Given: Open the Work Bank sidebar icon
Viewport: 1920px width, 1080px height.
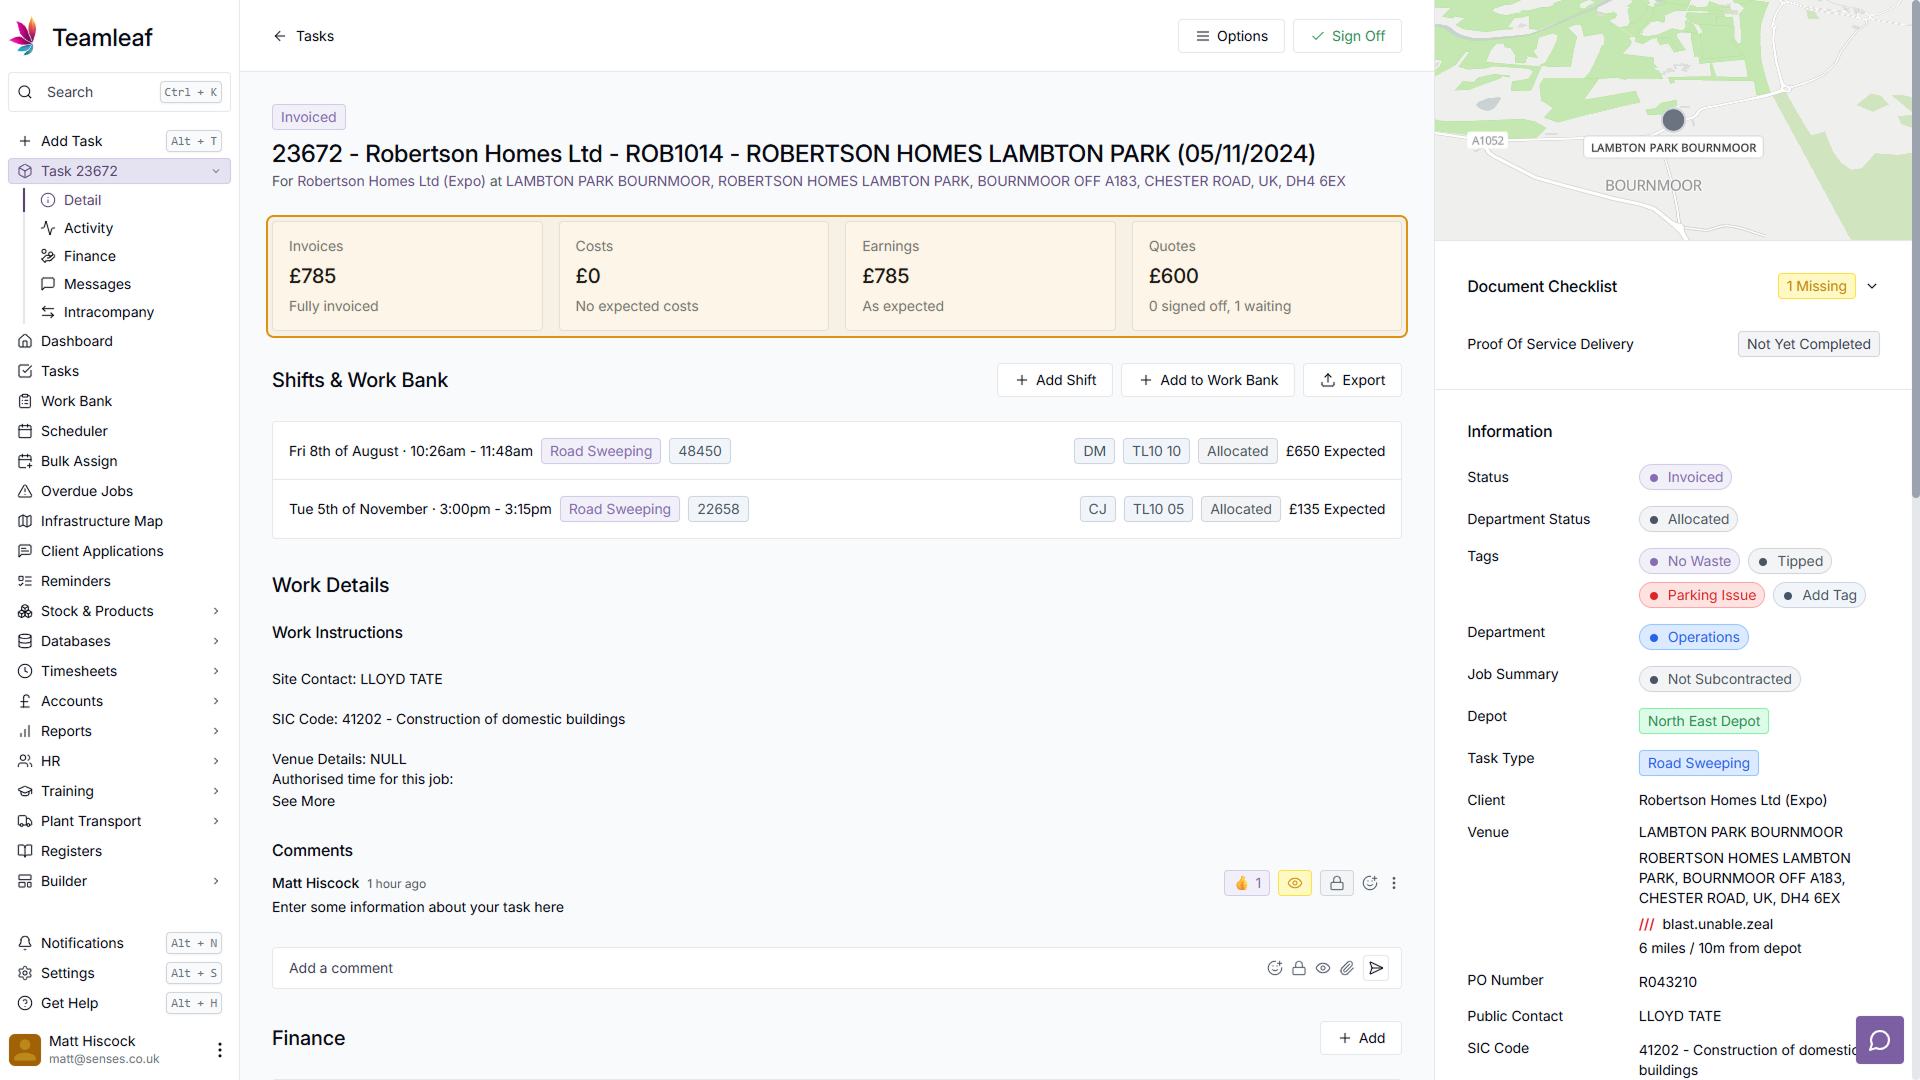Looking at the screenshot, I should pos(25,401).
